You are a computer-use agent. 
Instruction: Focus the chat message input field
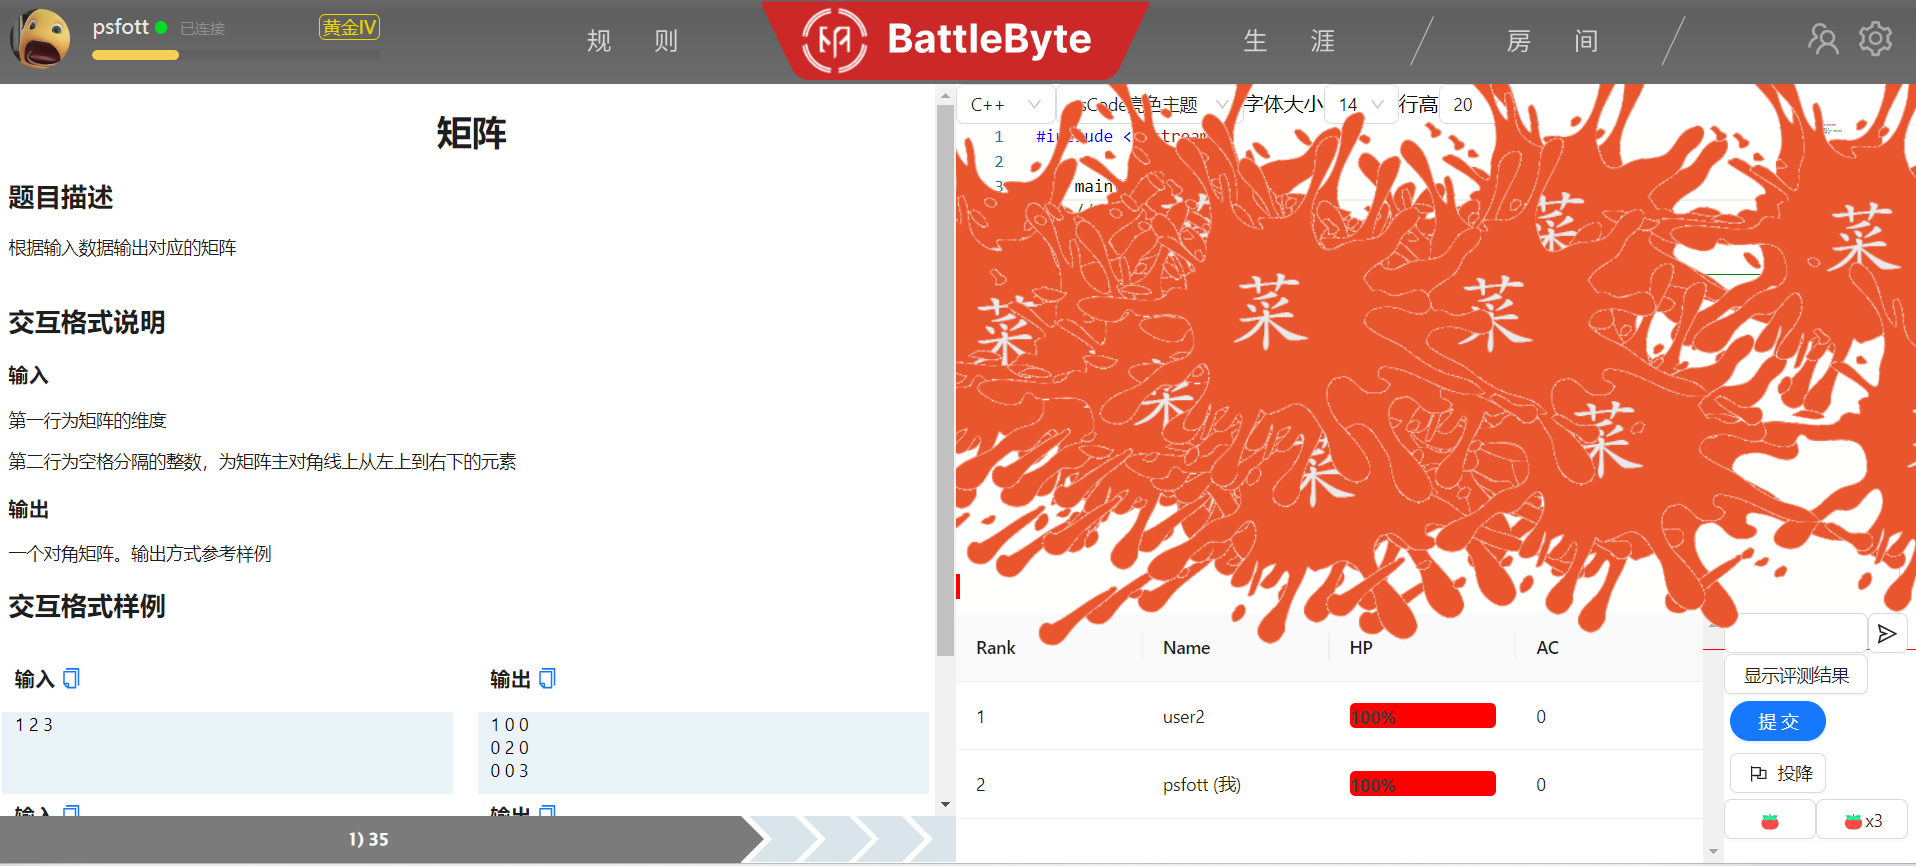tap(1796, 634)
